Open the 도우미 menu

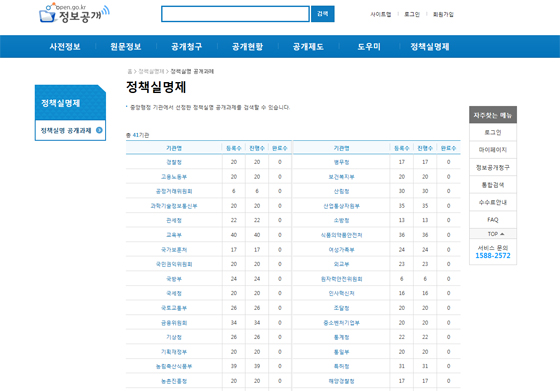369,46
